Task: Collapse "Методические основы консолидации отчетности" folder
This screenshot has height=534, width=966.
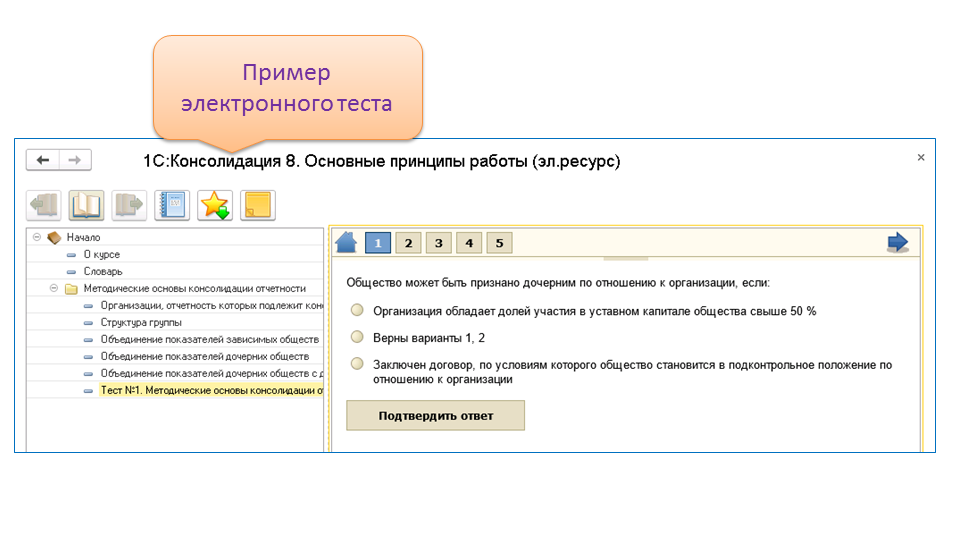Action: tap(54, 289)
